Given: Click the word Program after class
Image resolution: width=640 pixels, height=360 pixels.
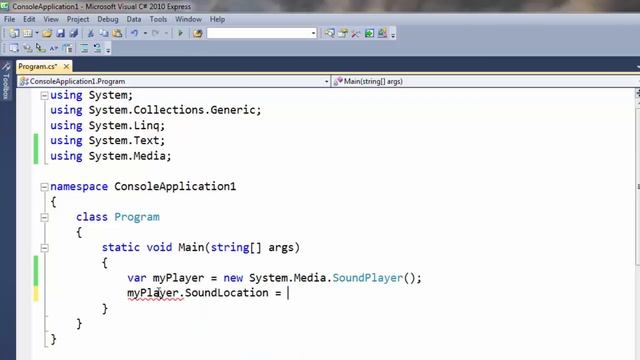Looking at the screenshot, I should (137, 217).
